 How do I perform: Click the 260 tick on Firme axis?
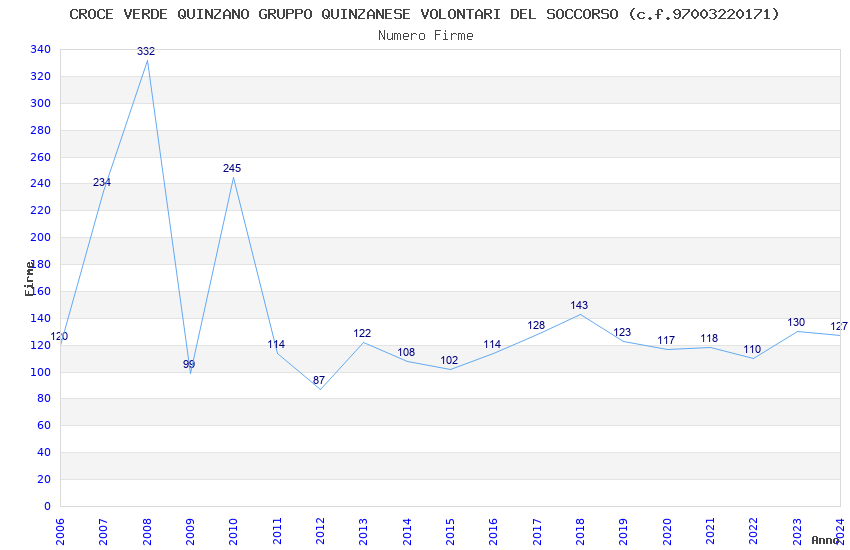41,157
